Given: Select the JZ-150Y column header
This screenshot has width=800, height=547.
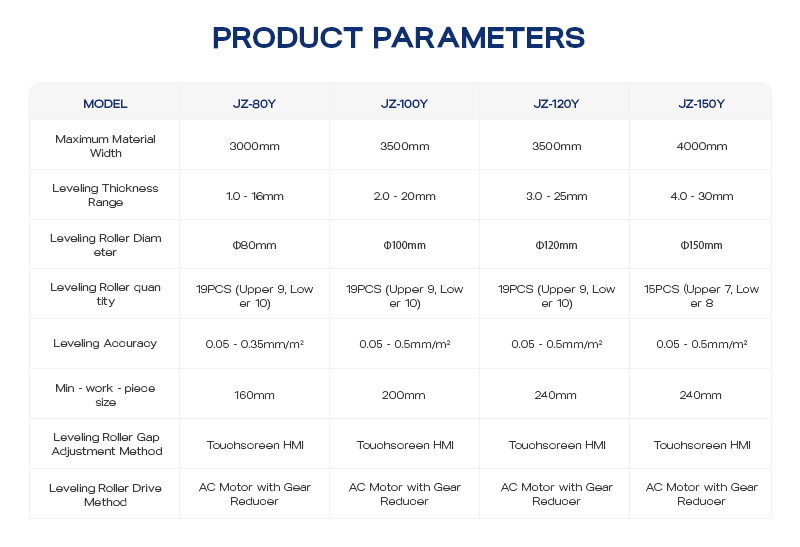Looking at the screenshot, I should [701, 103].
